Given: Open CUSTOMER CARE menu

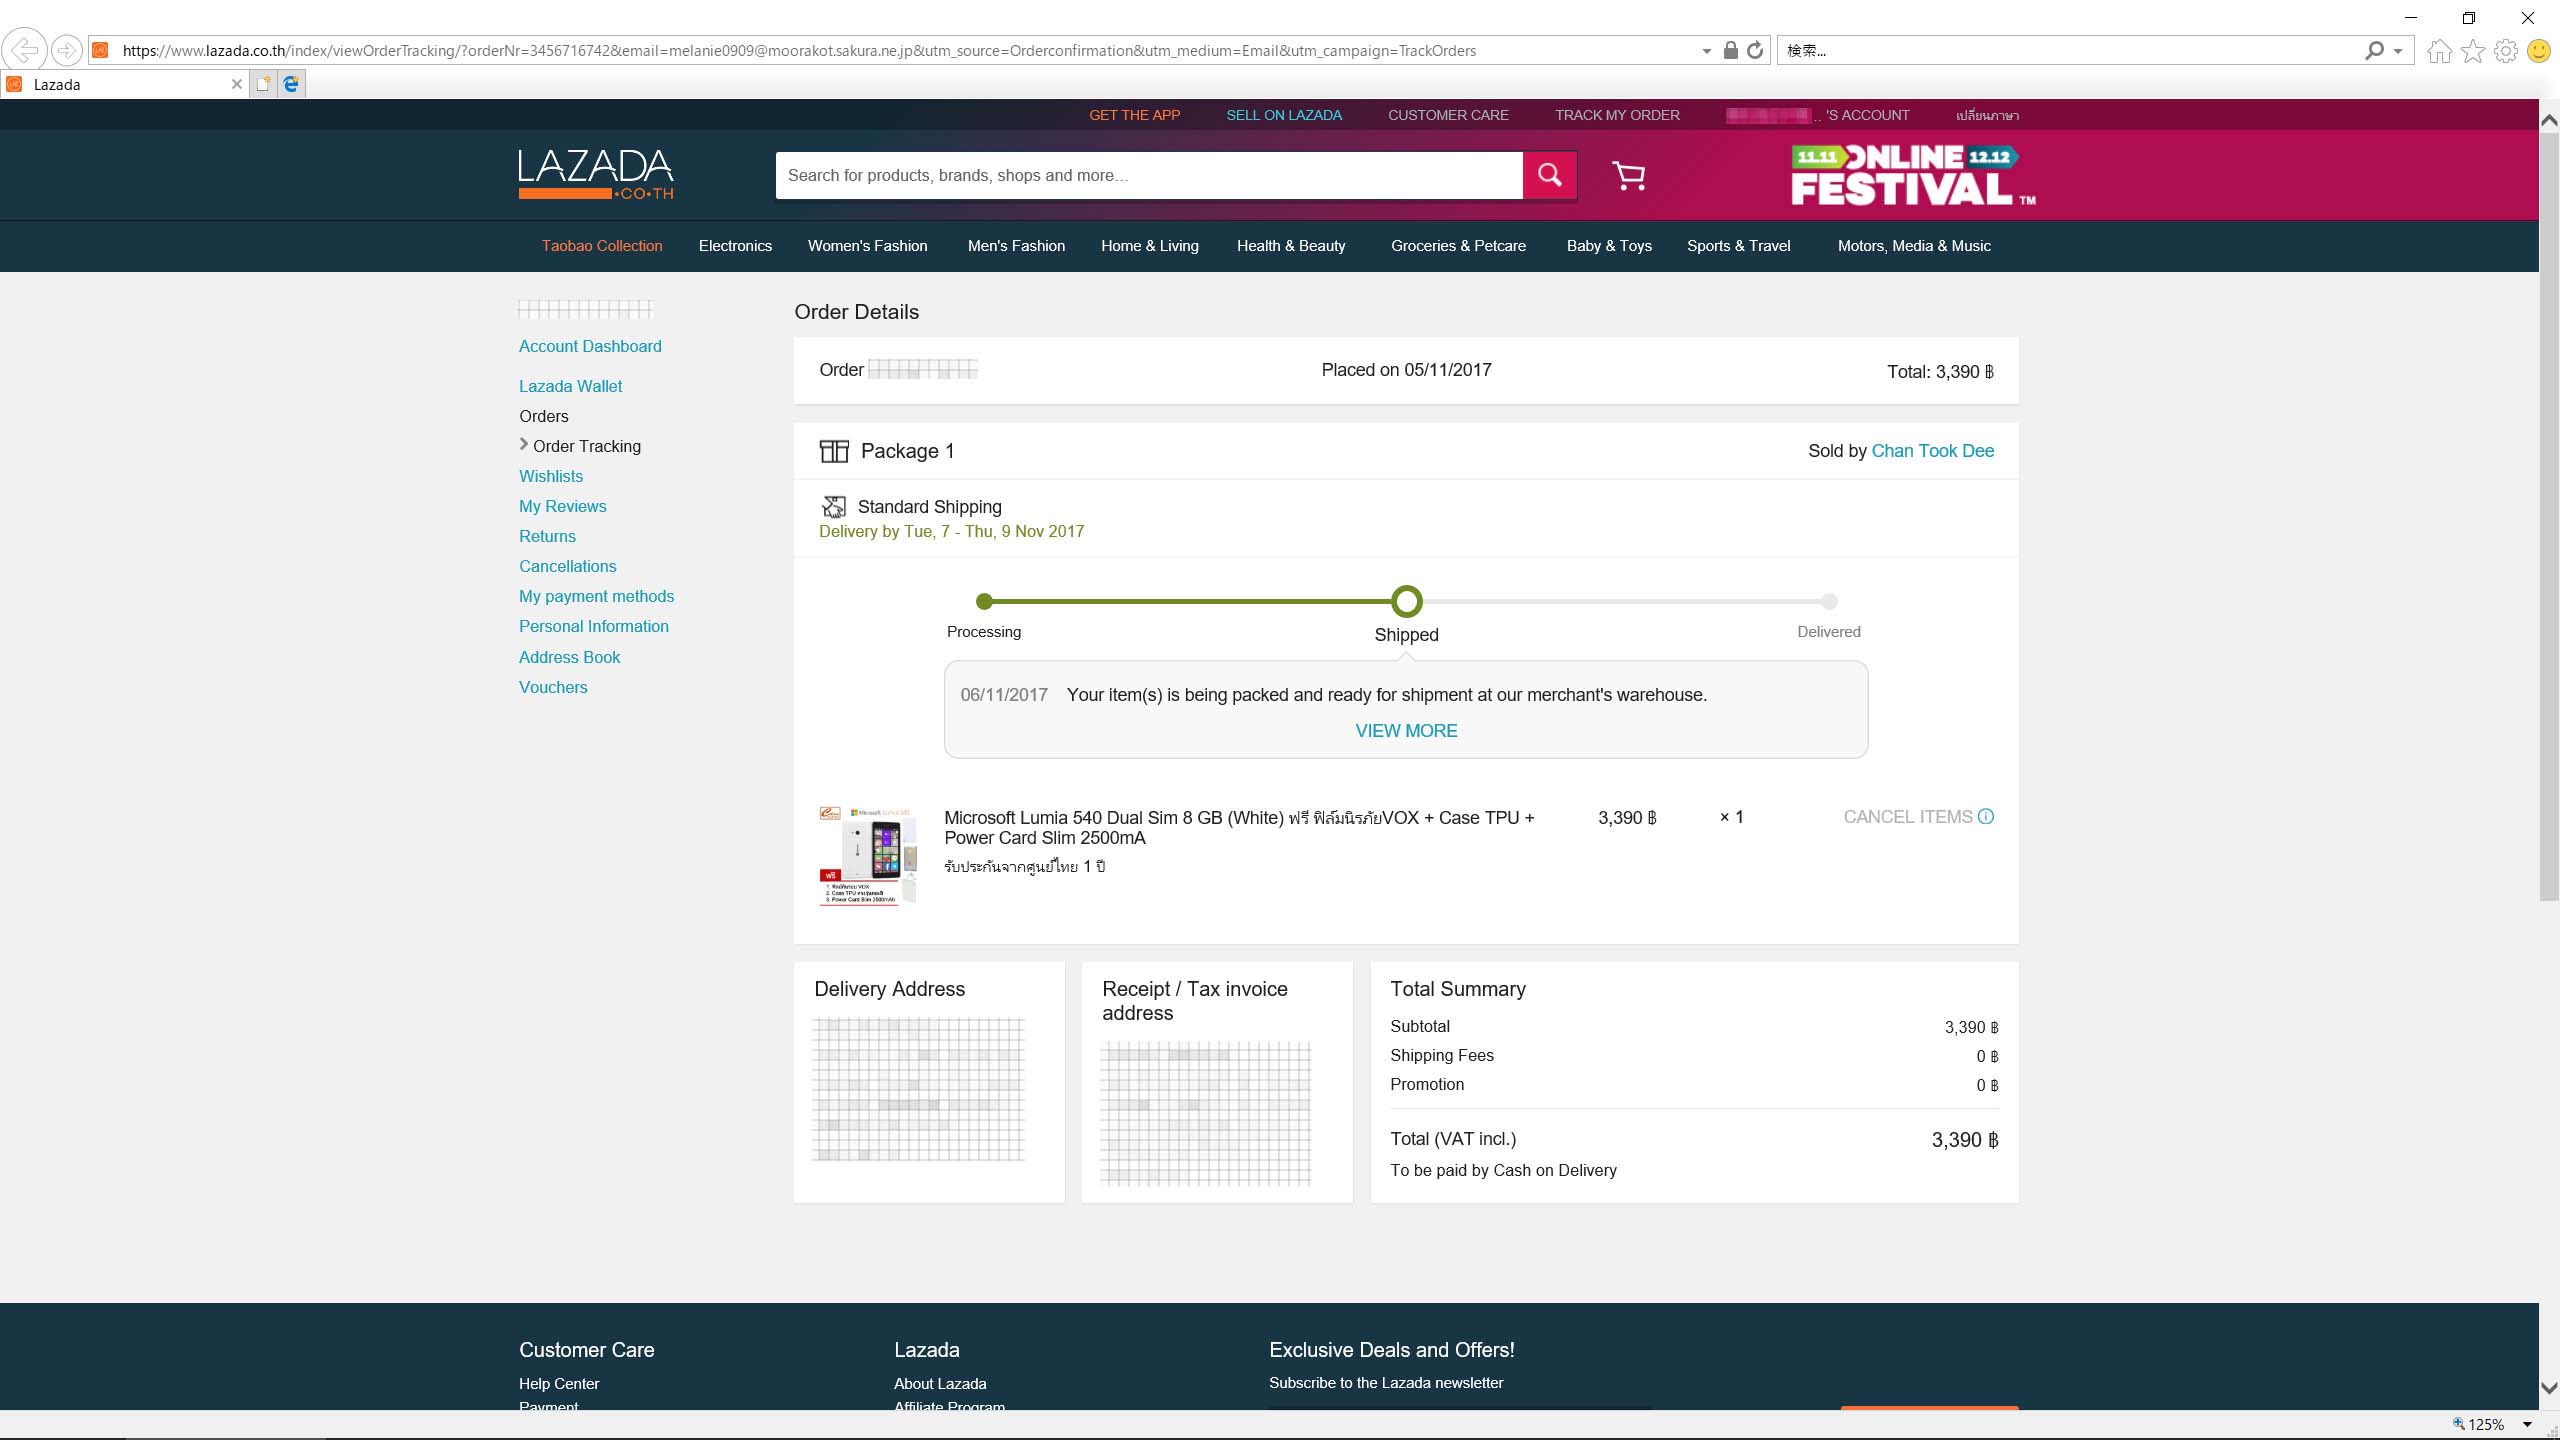Looking at the screenshot, I should pyautogui.click(x=1448, y=115).
